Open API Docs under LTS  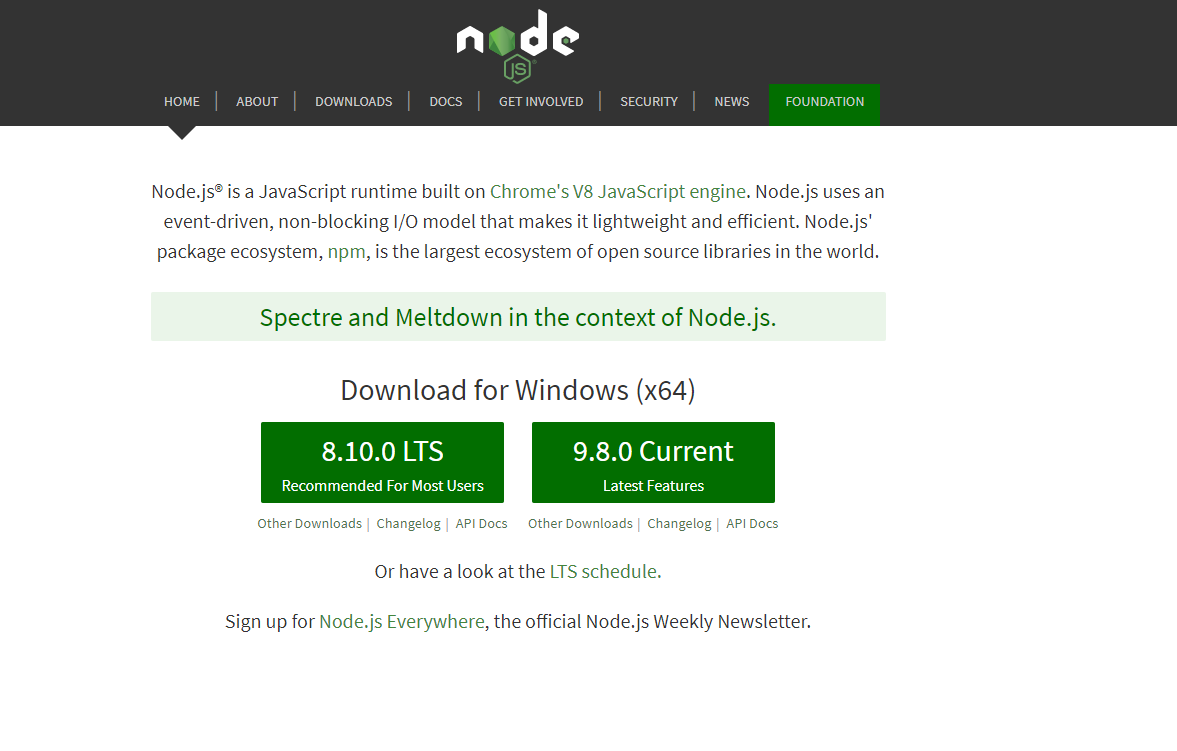pyautogui.click(x=481, y=523)
